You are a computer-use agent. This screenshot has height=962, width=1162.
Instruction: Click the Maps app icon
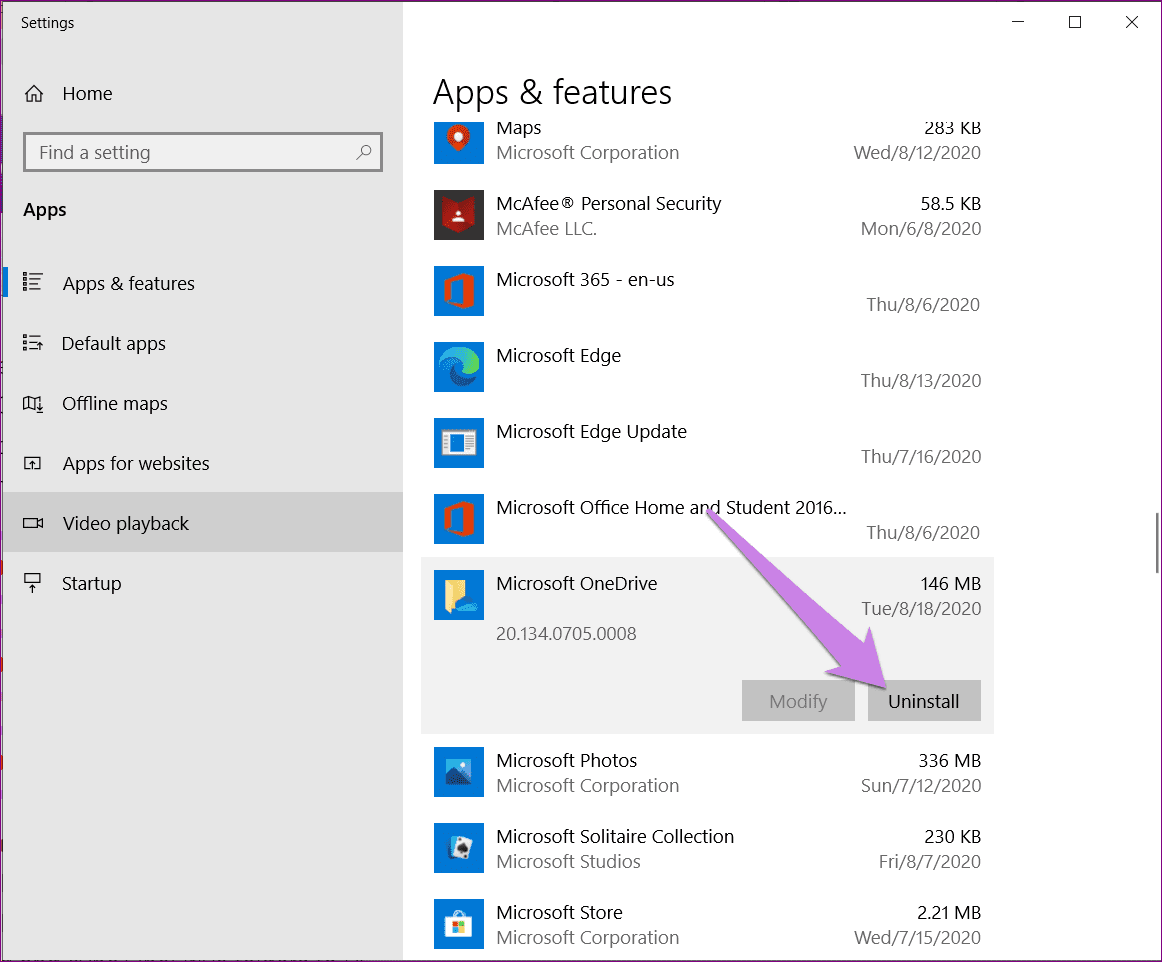pos(459,141)
